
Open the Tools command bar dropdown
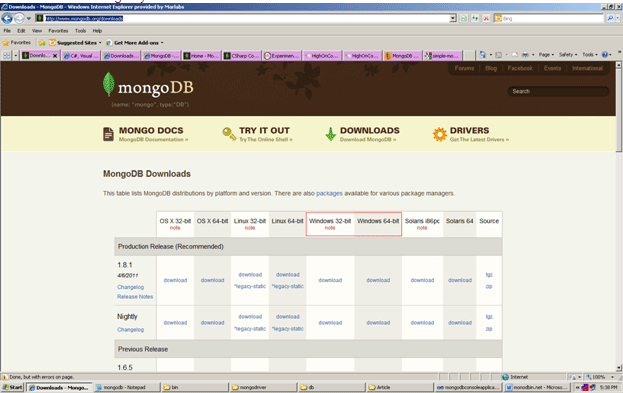(590, 55)
